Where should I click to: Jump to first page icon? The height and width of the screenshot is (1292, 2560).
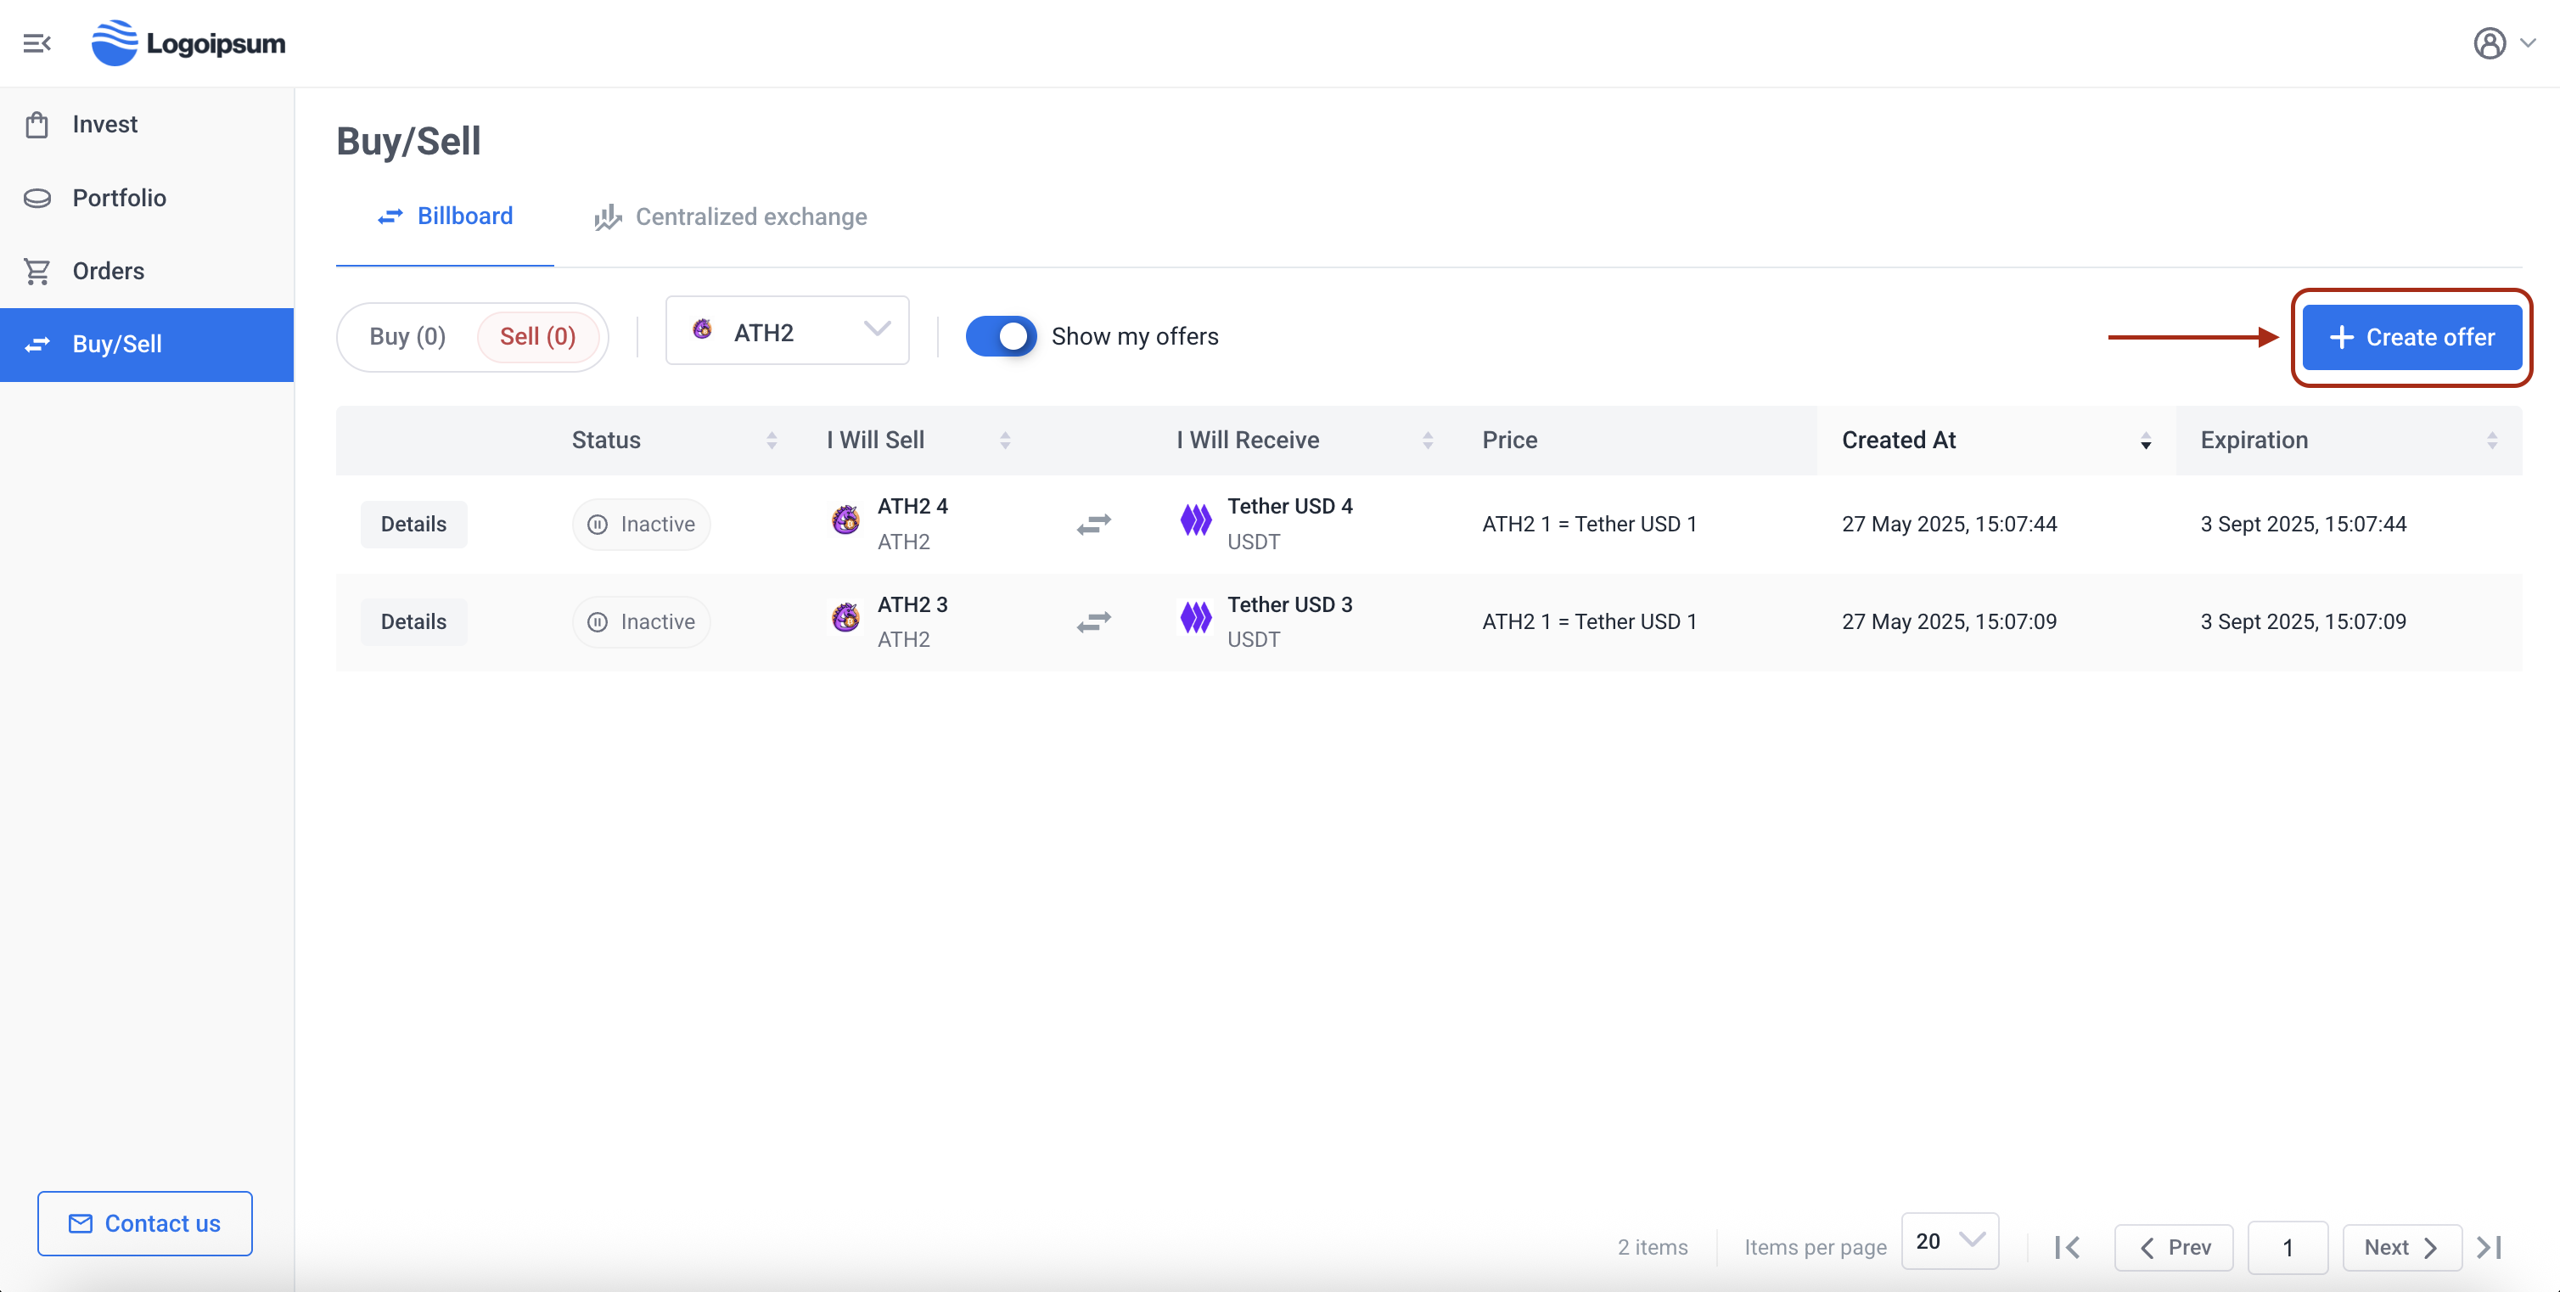point(2068,1247)
